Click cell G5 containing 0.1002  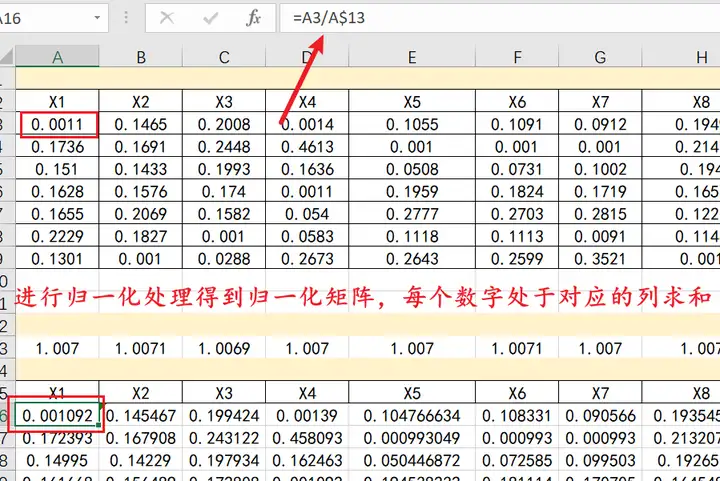click(600, 169)
